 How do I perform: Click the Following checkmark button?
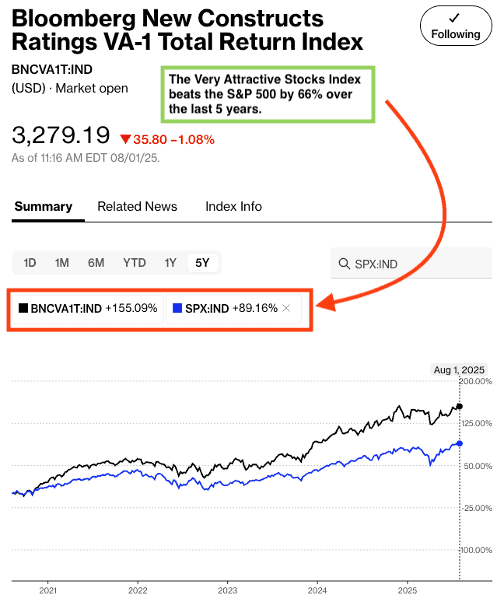(x=456, y=26)
